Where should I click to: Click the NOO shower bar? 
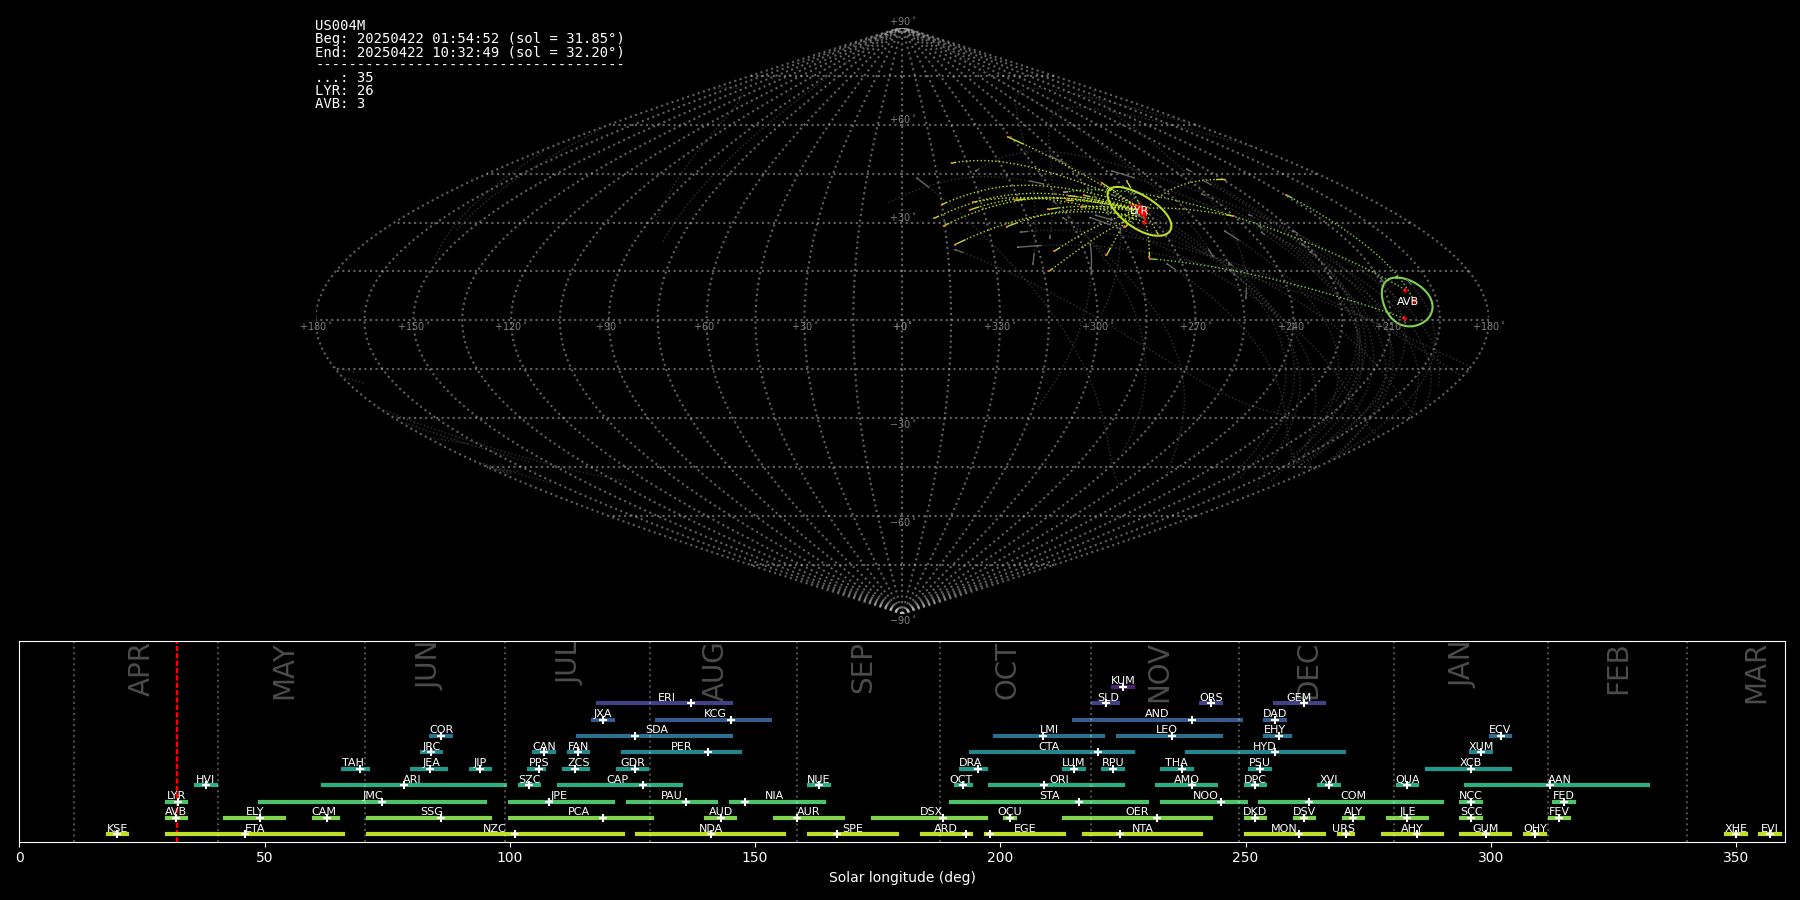[x=1203, y=801]
